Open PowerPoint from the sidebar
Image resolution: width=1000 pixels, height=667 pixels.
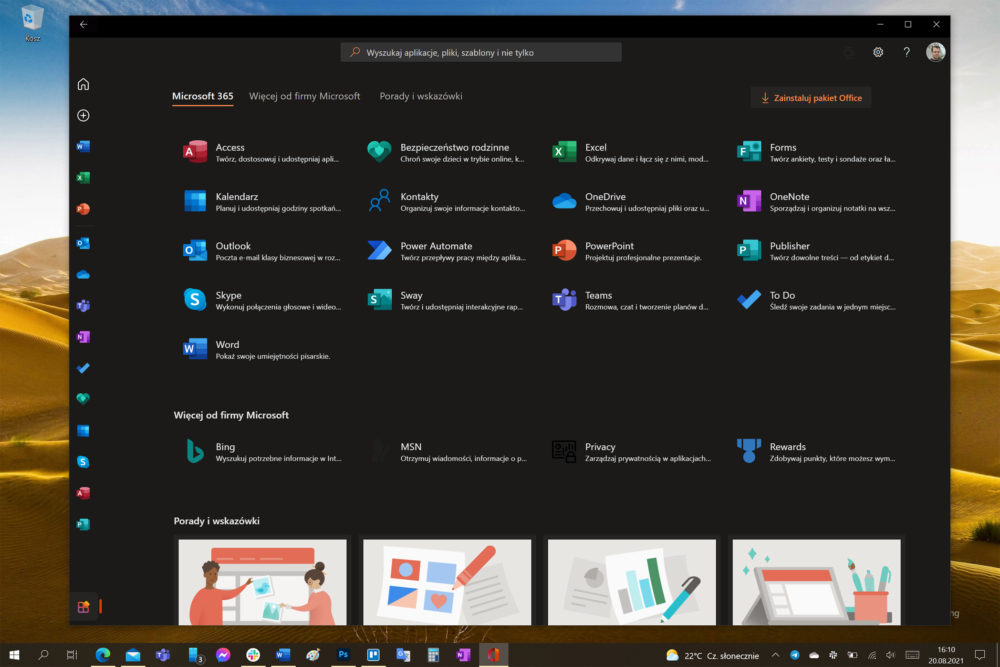click(x=83, y=209)
